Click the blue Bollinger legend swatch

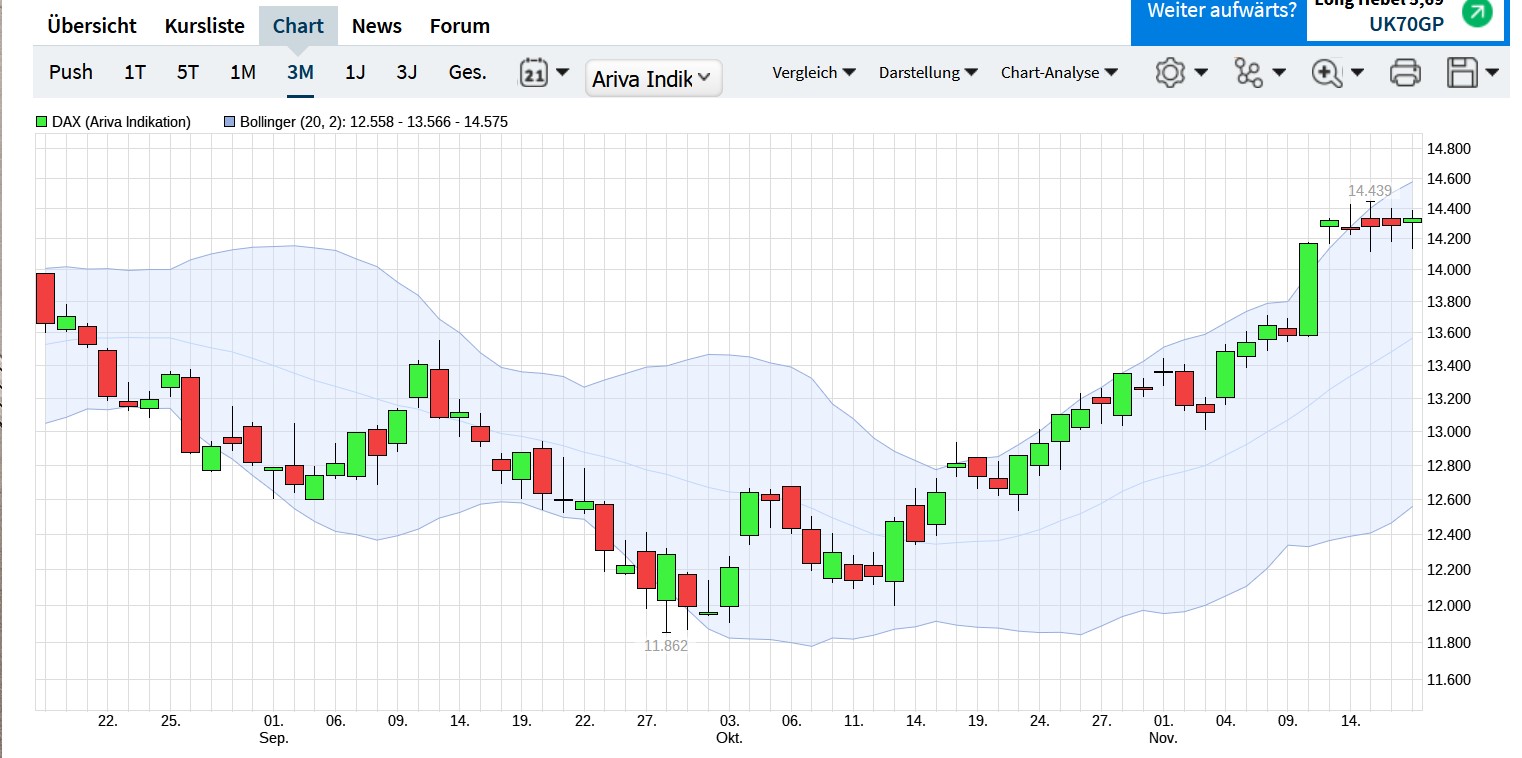[x=230, y=122]
